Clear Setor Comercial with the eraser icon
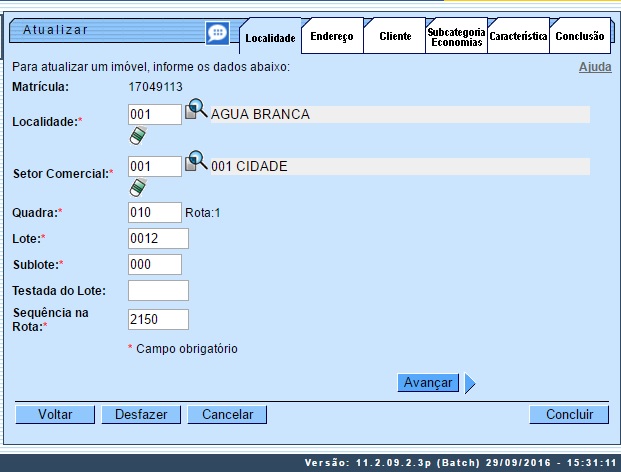 pyautogui.click(x=137, y=187)
